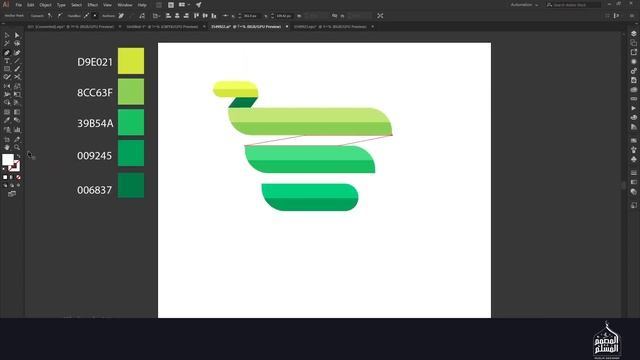Open the Help menu
Screen dimensions: 640x360
[x=142, y=5]
